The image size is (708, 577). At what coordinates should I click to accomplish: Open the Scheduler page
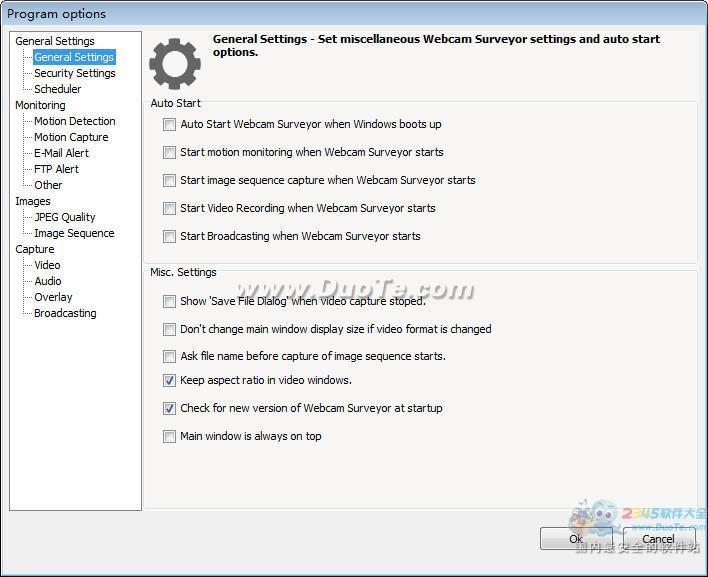(57, 89)
